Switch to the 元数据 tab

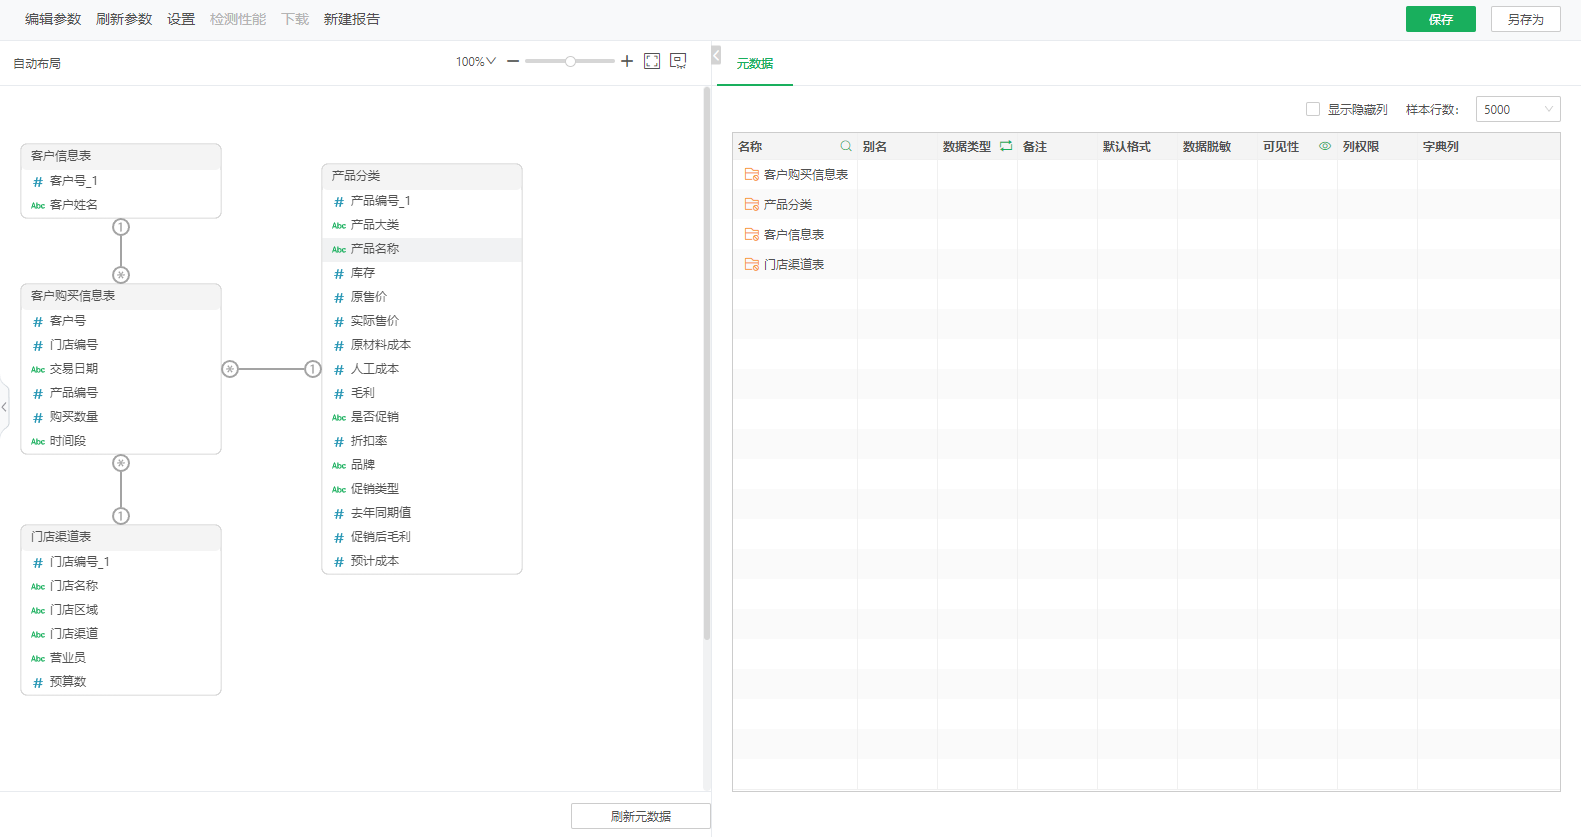click(755, 63)
